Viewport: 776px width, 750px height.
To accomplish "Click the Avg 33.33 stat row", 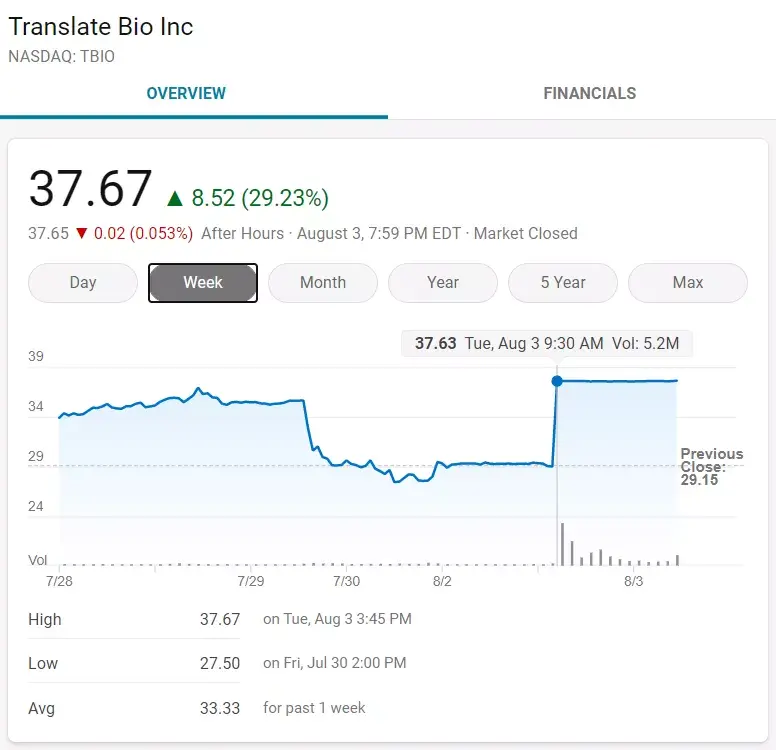I will click(197, 708).
